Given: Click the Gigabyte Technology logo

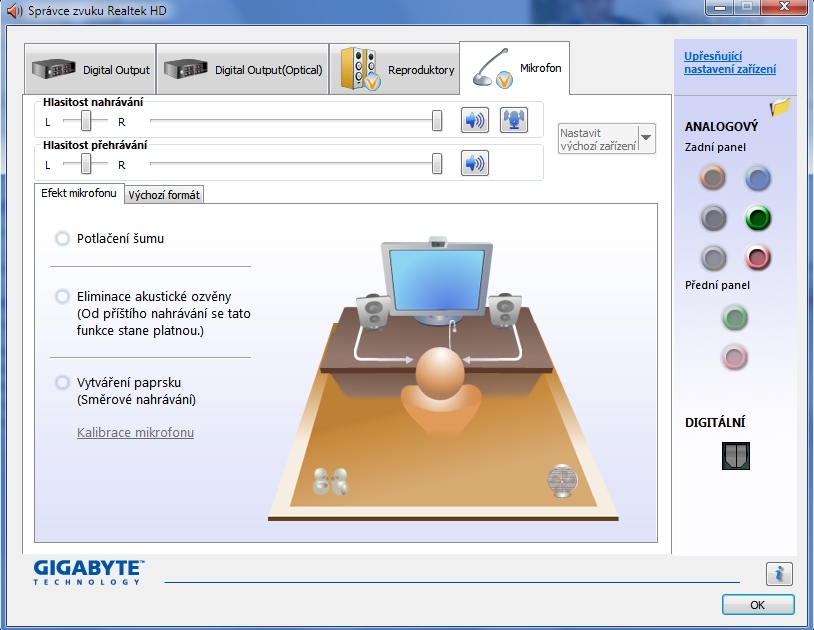Looking at the screenshot, I should coord(89,572).
